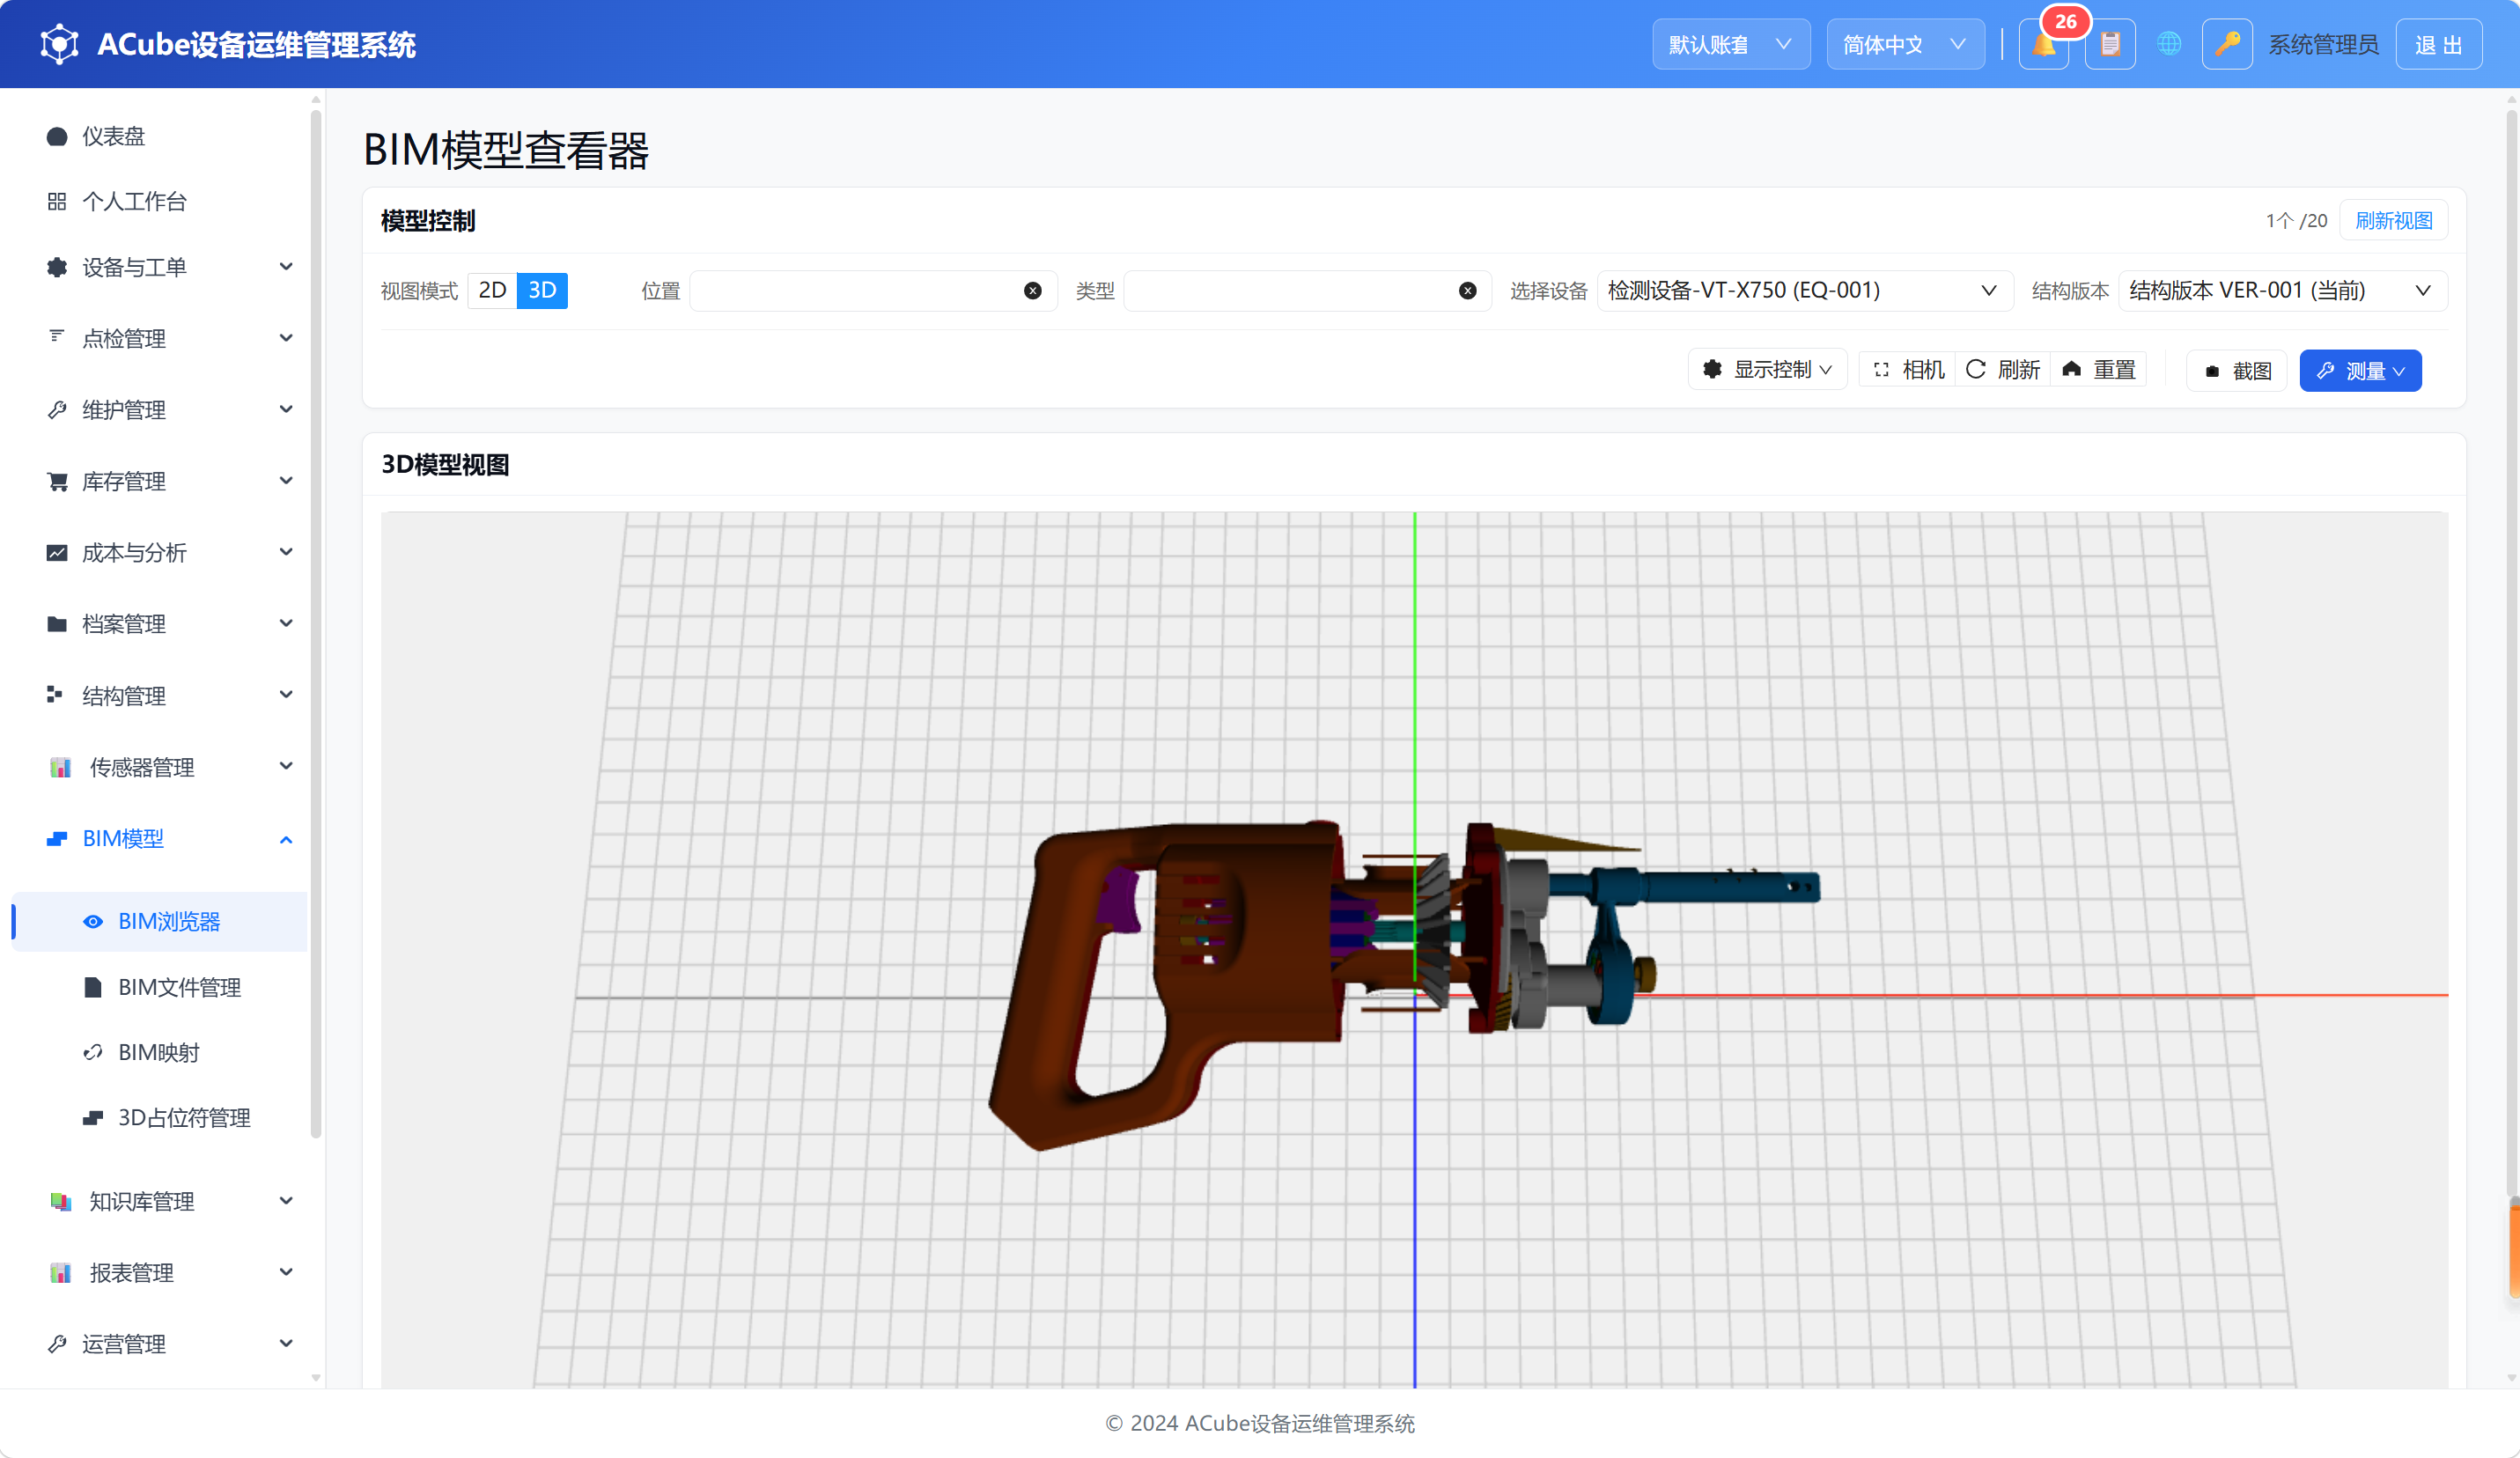Collapse the BIM模型 menu
The image size is (2520, 1458).
(160, 839)
